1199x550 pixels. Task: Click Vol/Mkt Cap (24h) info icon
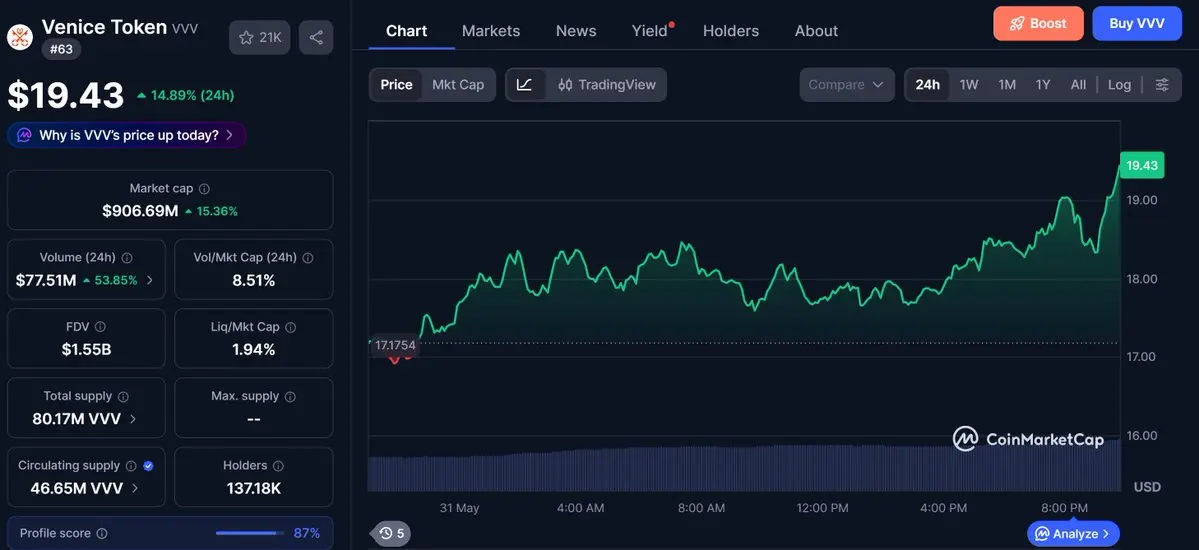point(308,258)
